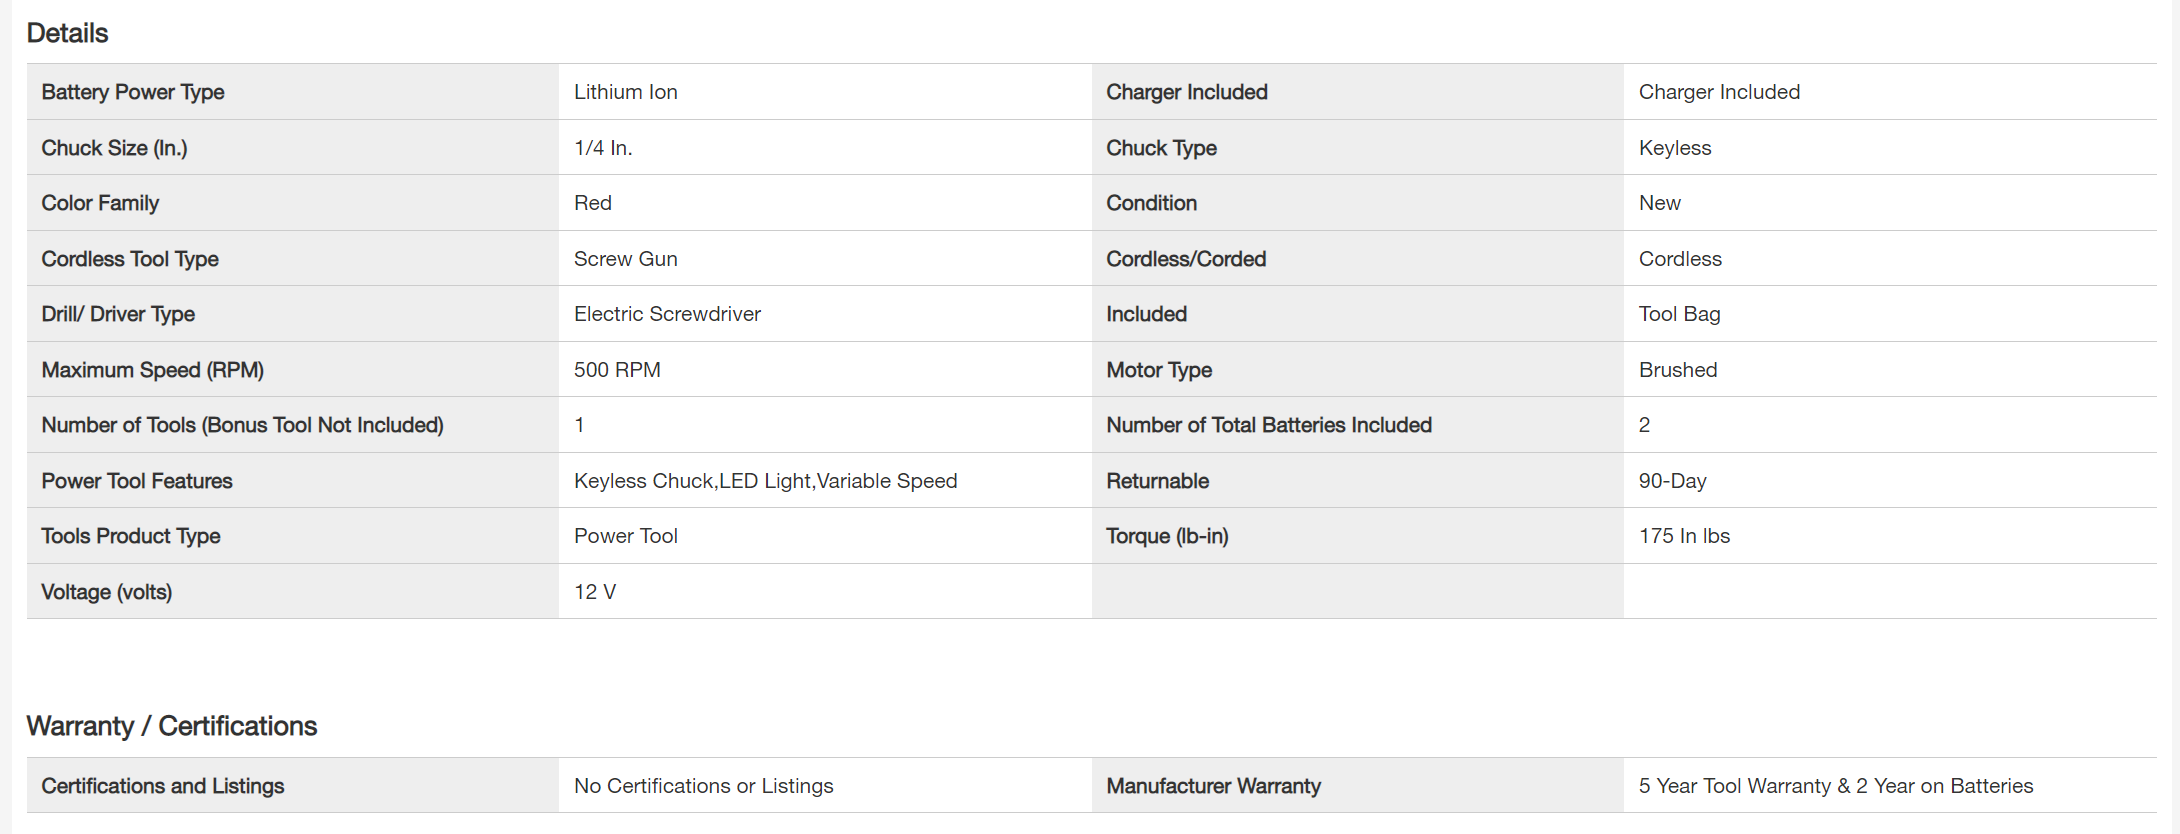Click the Motor Type label
The height and width of the screenshot is (834, 2180).
tap(1158, 370)
